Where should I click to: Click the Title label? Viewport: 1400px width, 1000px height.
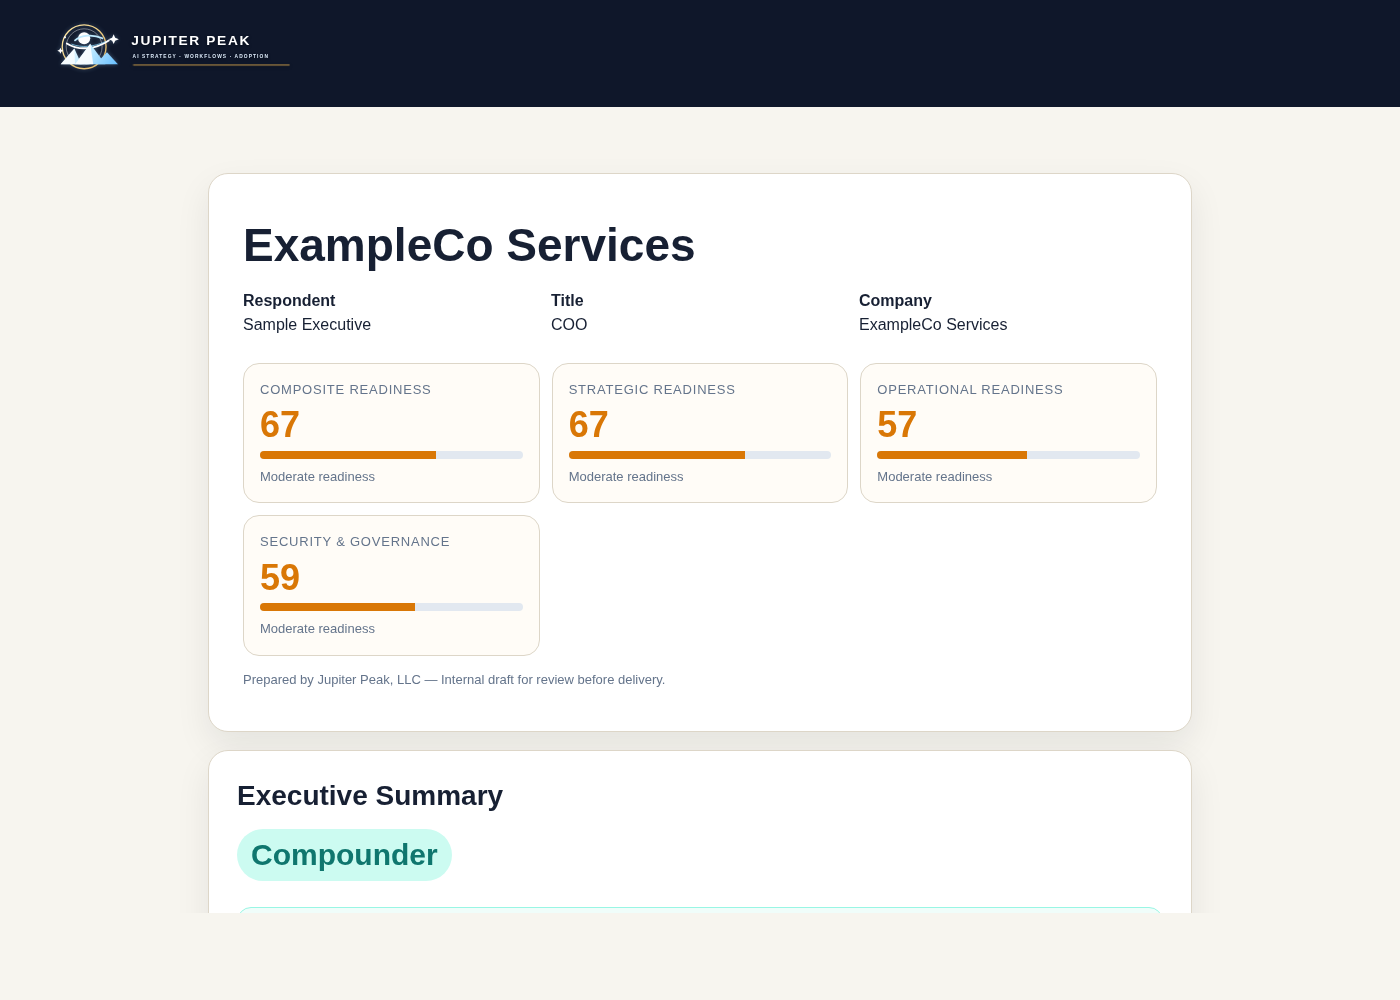click(x=567, y=300)
